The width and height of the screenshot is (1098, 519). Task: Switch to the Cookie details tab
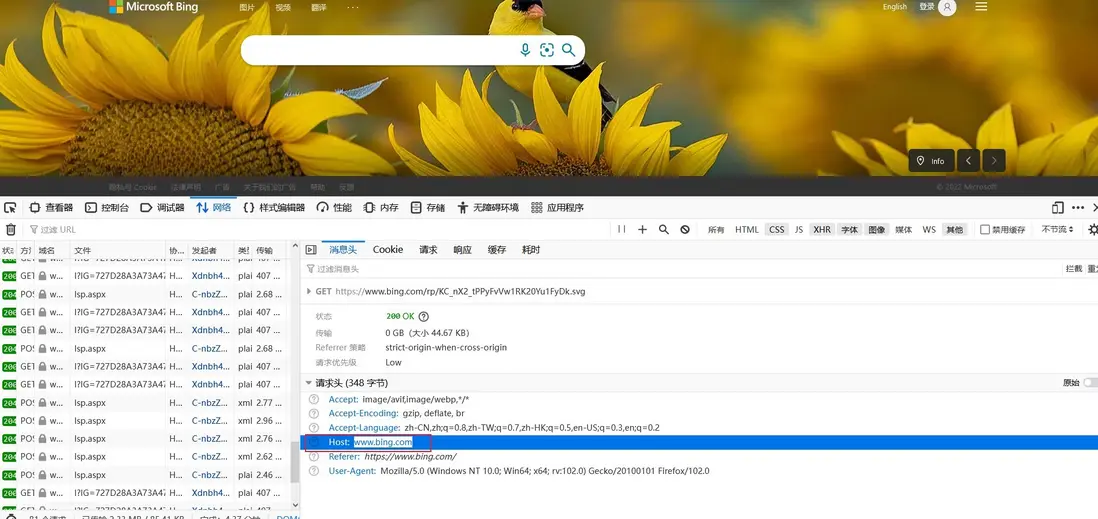click(x=388, y=249)
